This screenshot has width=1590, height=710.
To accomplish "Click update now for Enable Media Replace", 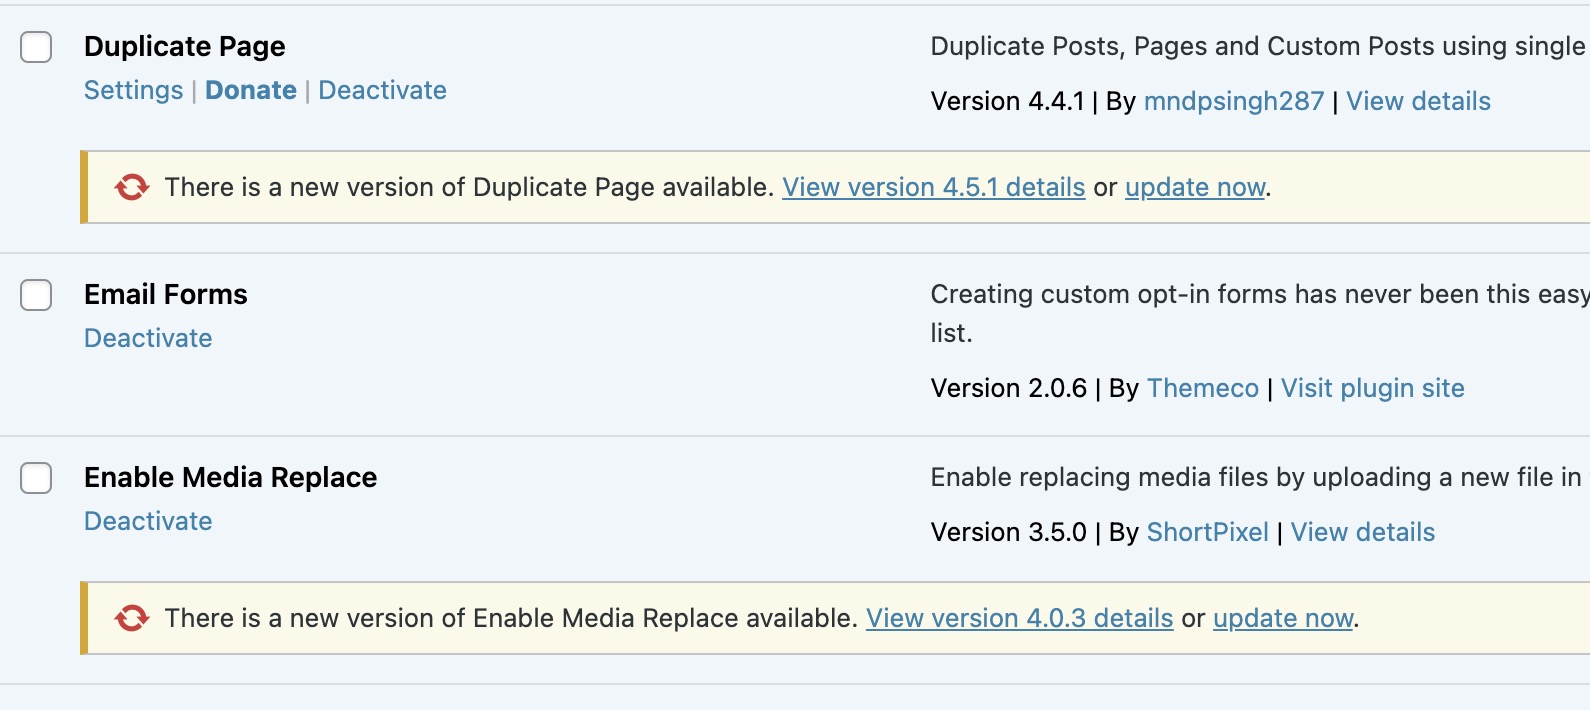I will pyautogui.click(x=1283, y=618).
